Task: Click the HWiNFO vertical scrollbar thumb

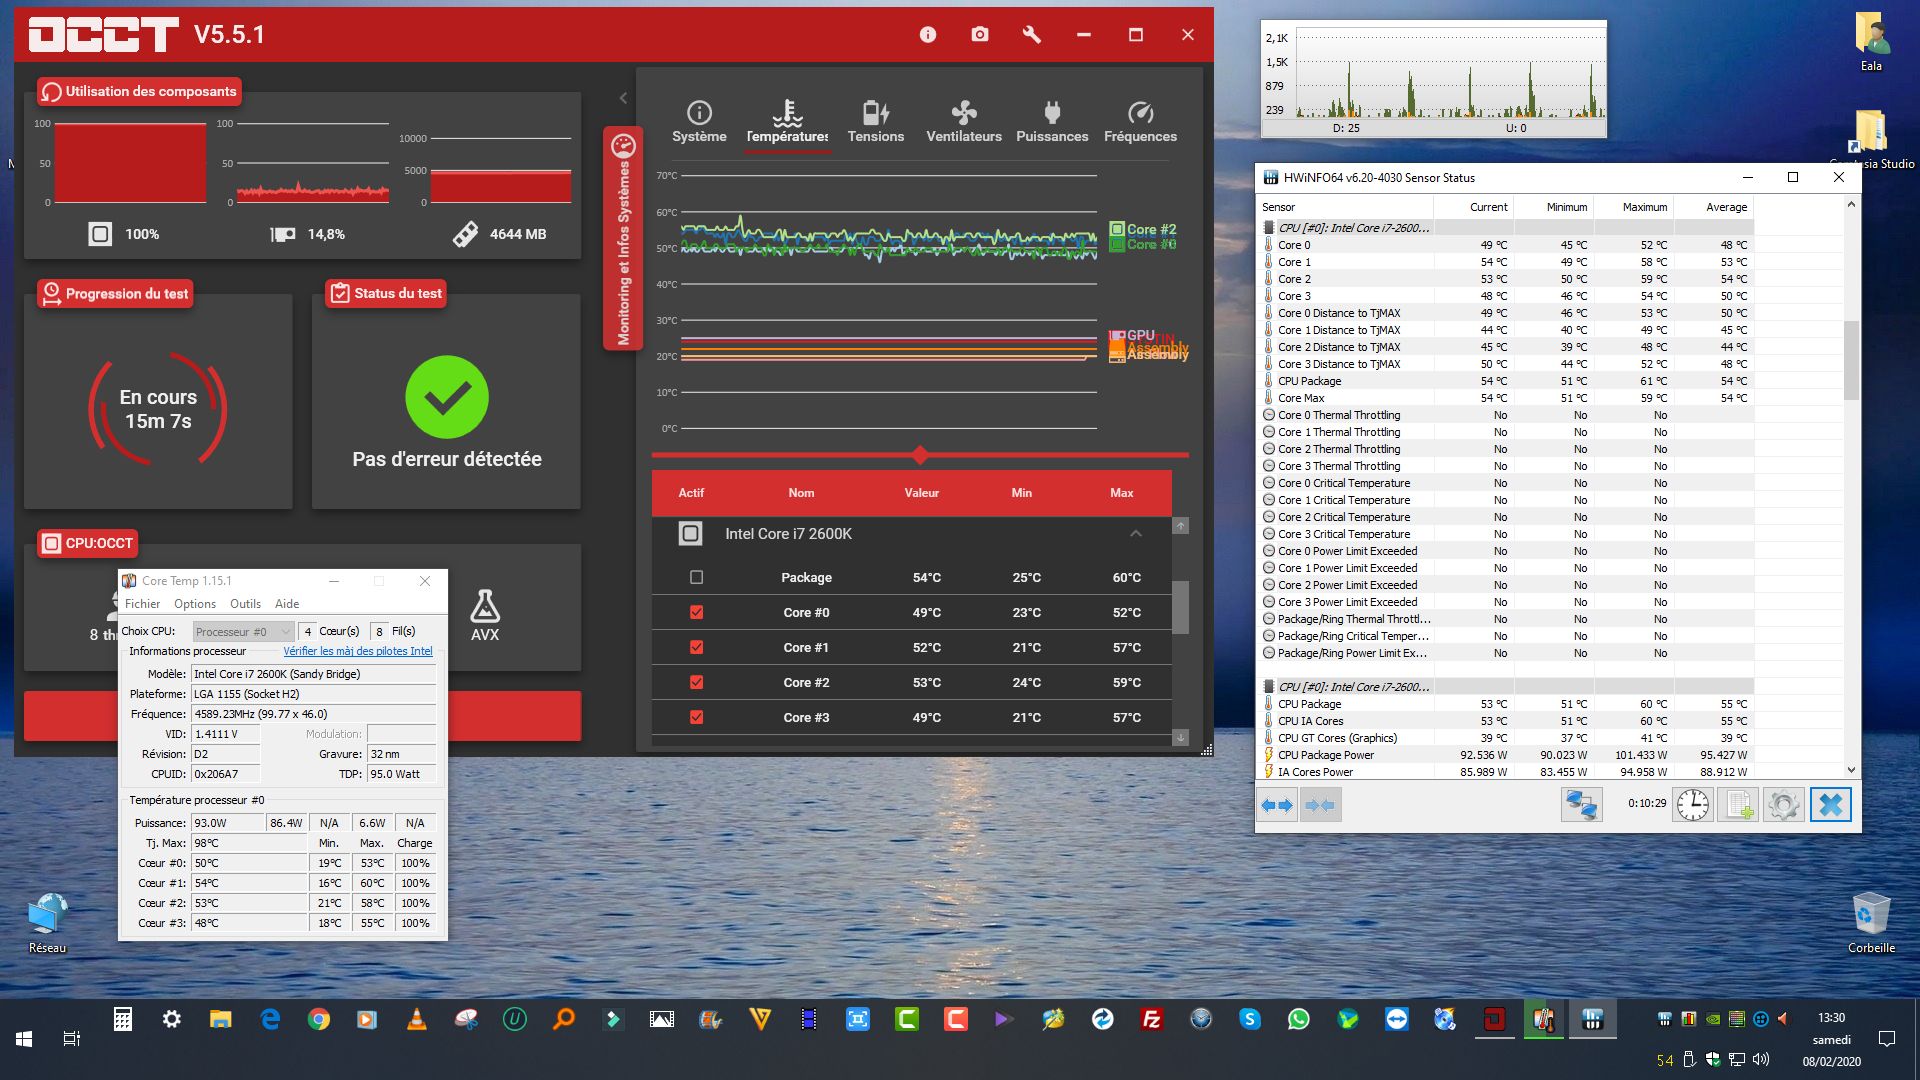Action: click(x=1851, y=359)
